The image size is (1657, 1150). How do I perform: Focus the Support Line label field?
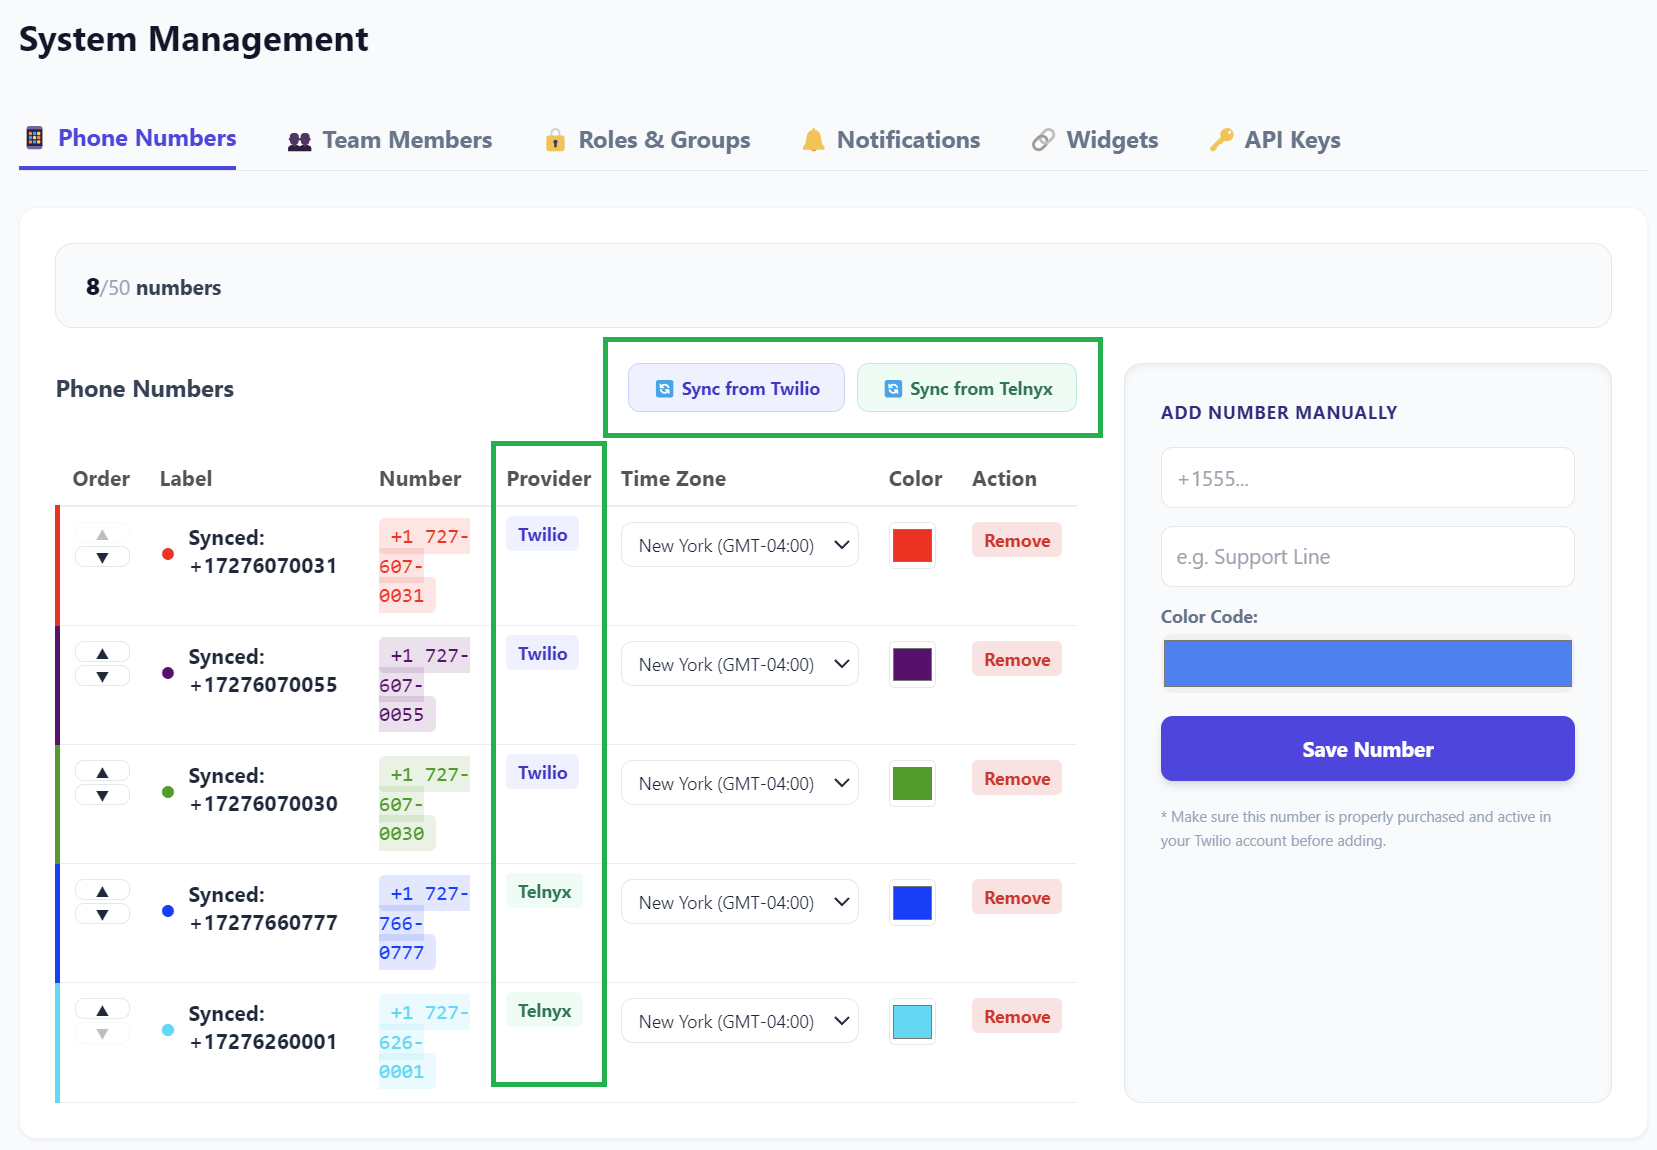1367,557
